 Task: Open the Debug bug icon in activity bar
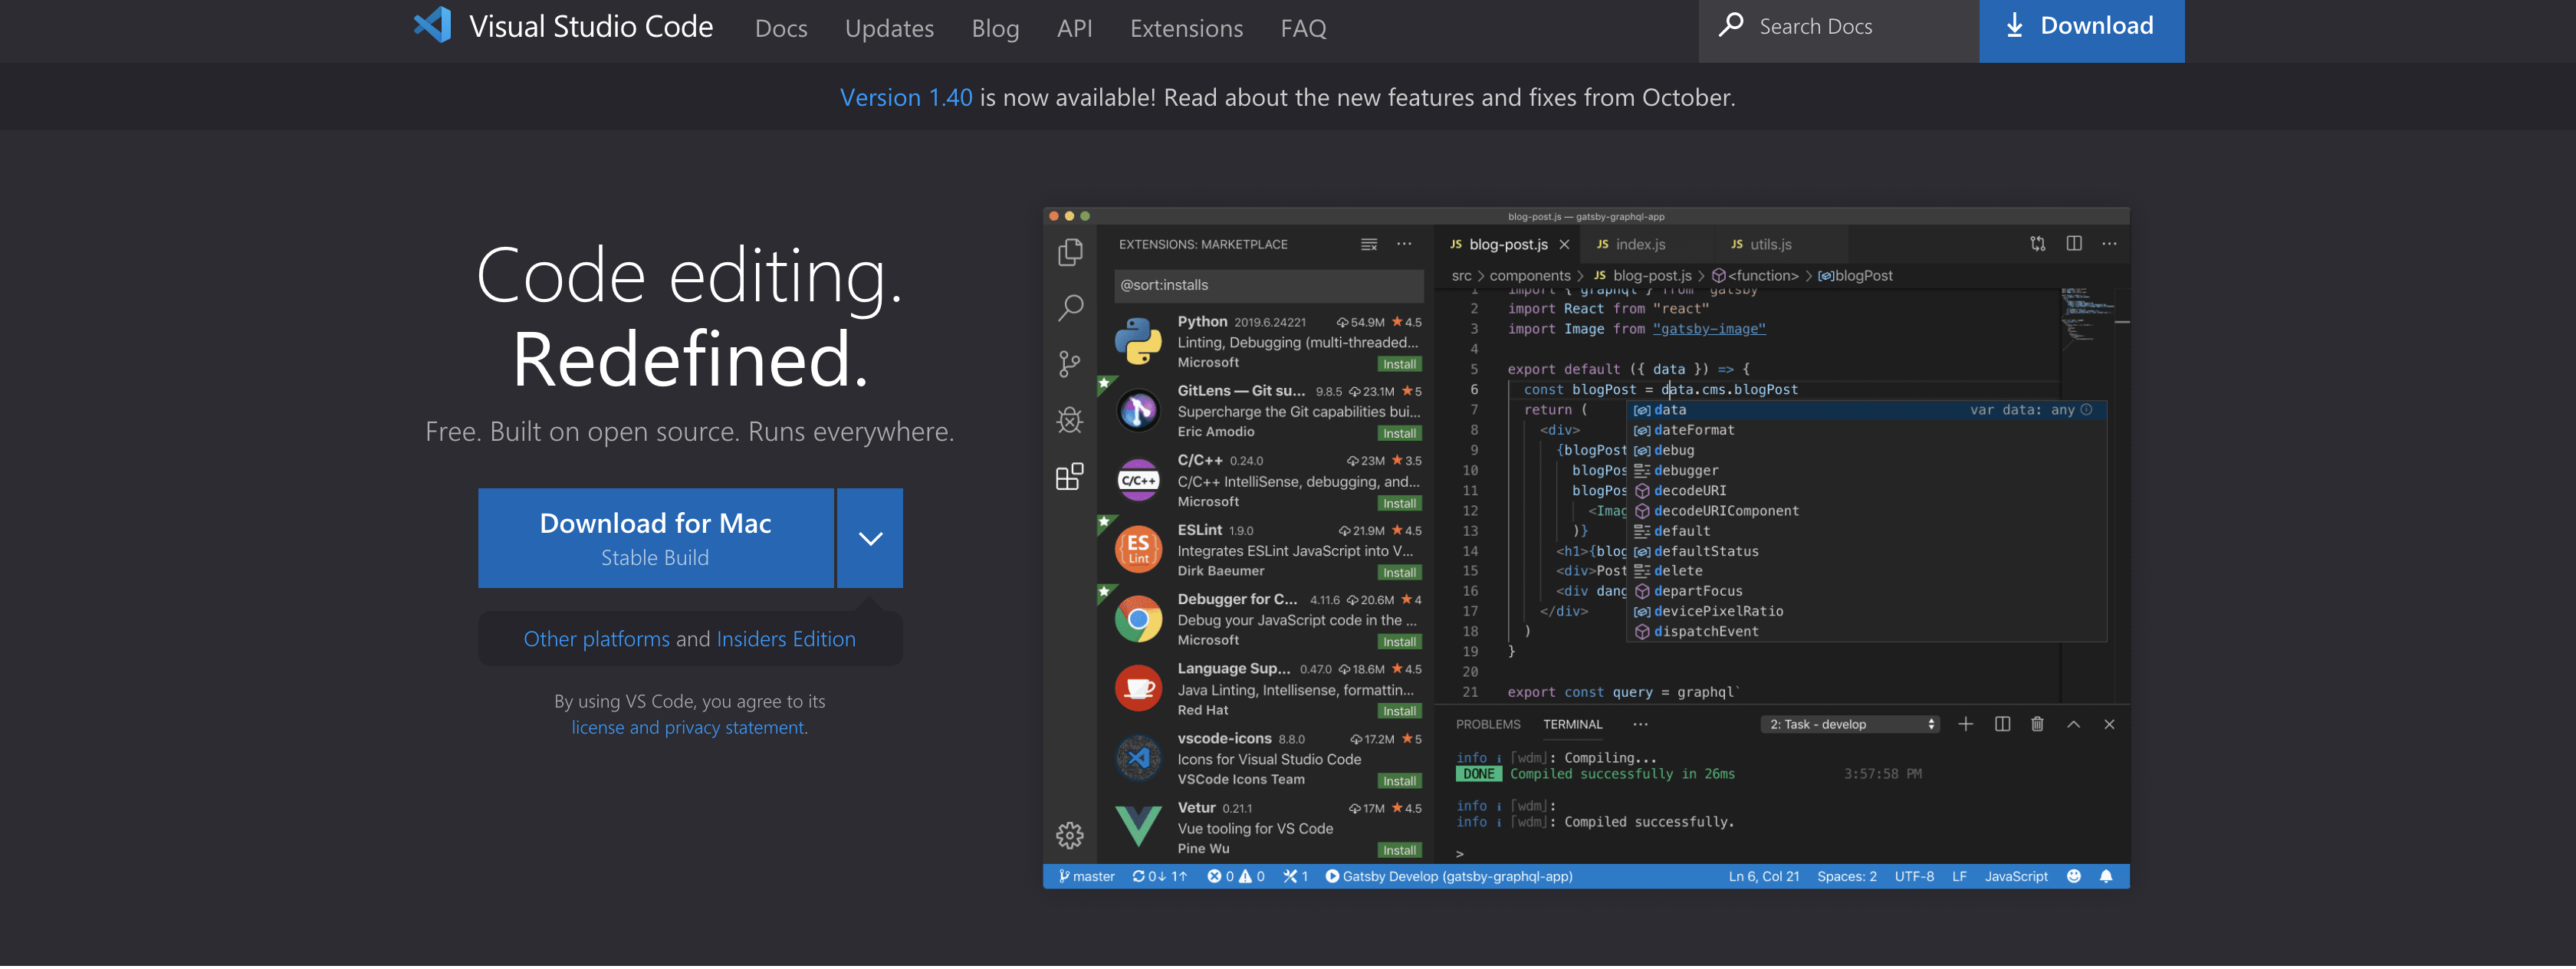pyautogui.click(x=1070, y=420)
